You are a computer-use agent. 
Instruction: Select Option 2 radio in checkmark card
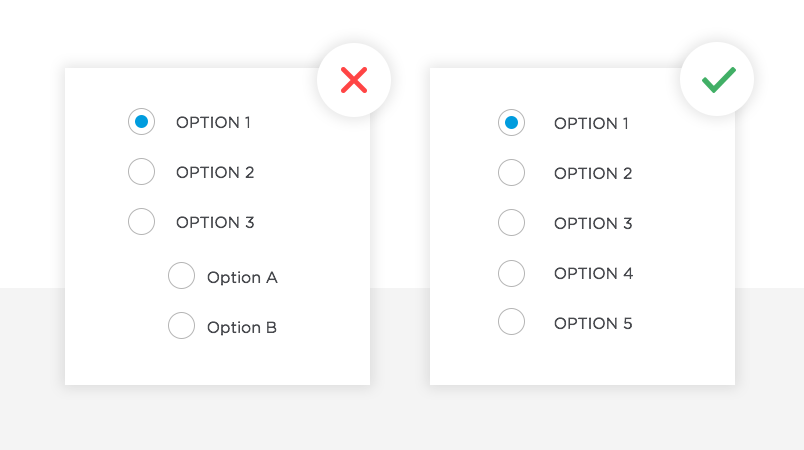click(511, 173)
